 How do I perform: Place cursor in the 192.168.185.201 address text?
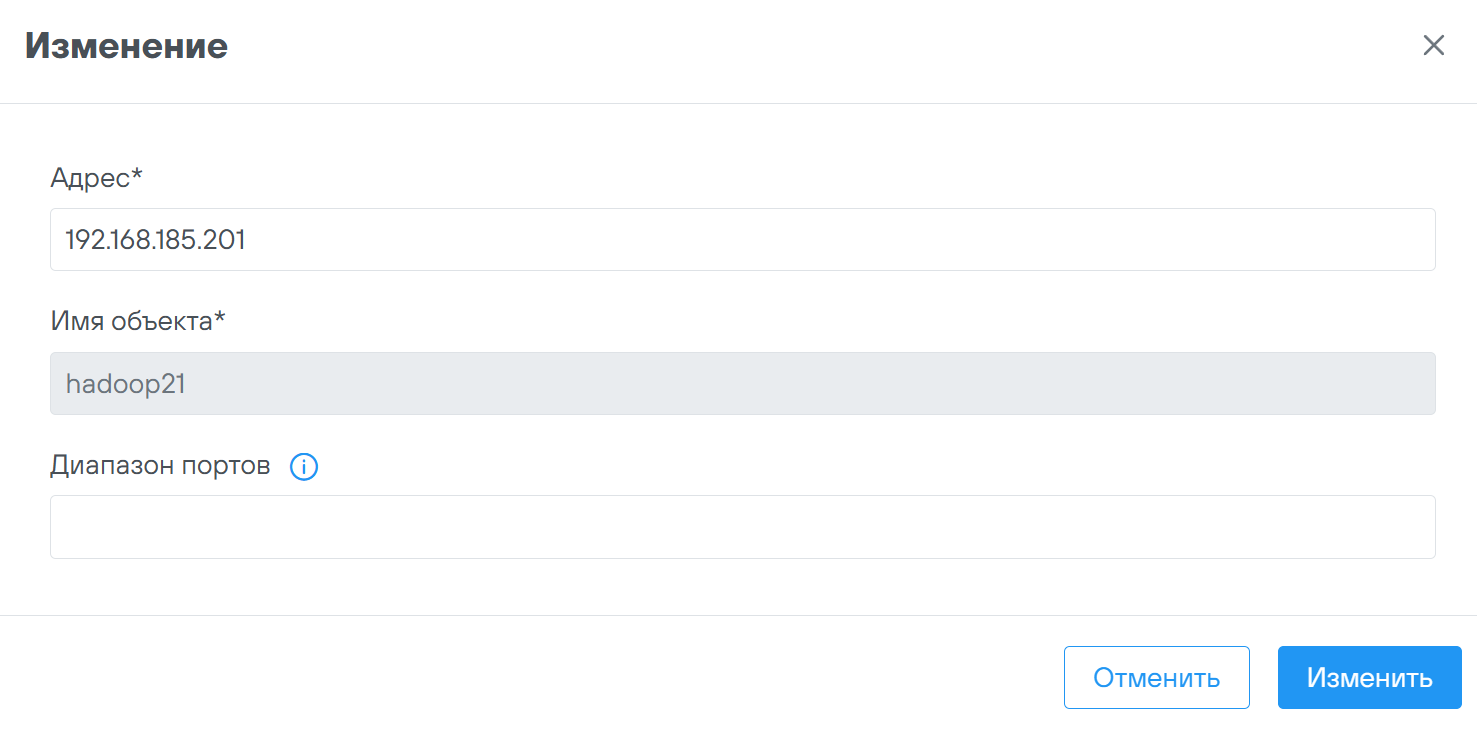point(155,240)
